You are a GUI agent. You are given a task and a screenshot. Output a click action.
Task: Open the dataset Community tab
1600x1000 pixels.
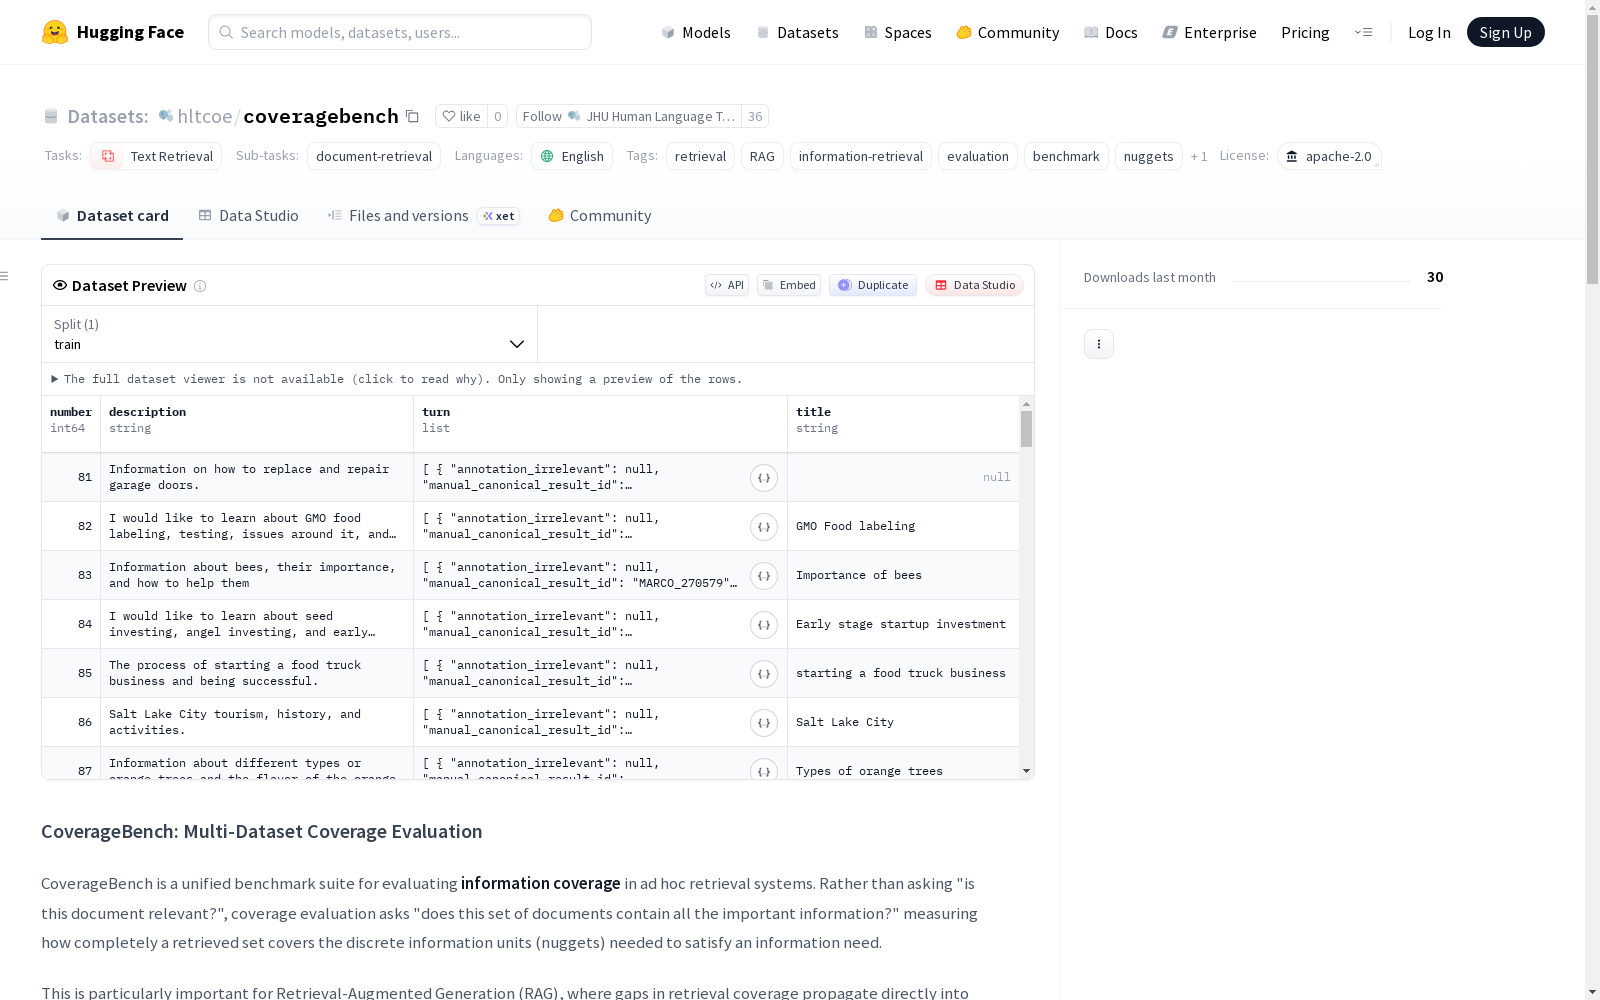click(600, 216)
